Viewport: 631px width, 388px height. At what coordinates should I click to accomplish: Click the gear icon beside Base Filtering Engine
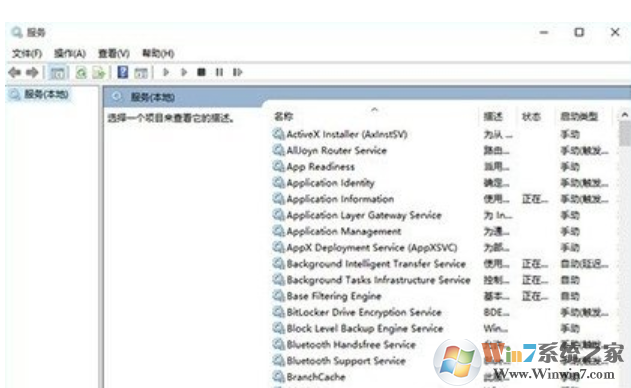click(278, 296)
